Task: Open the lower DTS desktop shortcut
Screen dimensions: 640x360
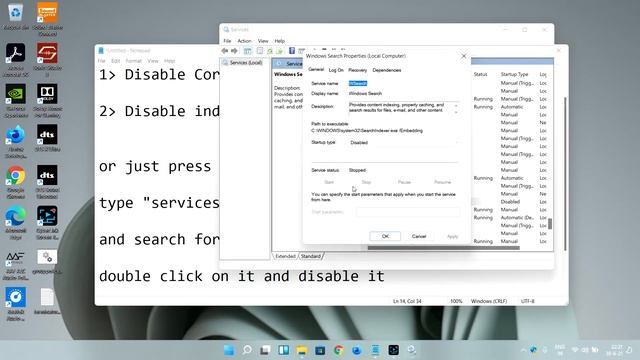Action: [x=47, y=182]
